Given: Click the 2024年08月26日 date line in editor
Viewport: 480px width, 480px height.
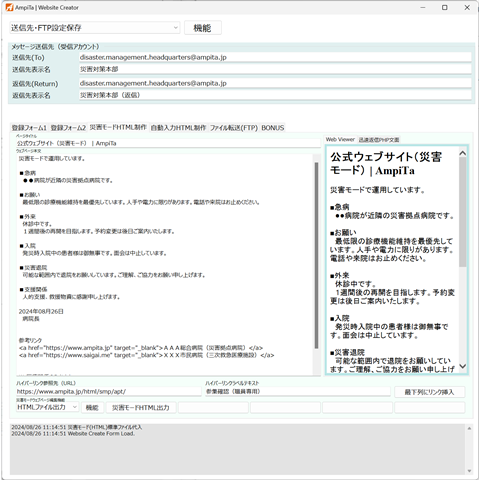Looking at the screenshot, I should pos(41,311).
